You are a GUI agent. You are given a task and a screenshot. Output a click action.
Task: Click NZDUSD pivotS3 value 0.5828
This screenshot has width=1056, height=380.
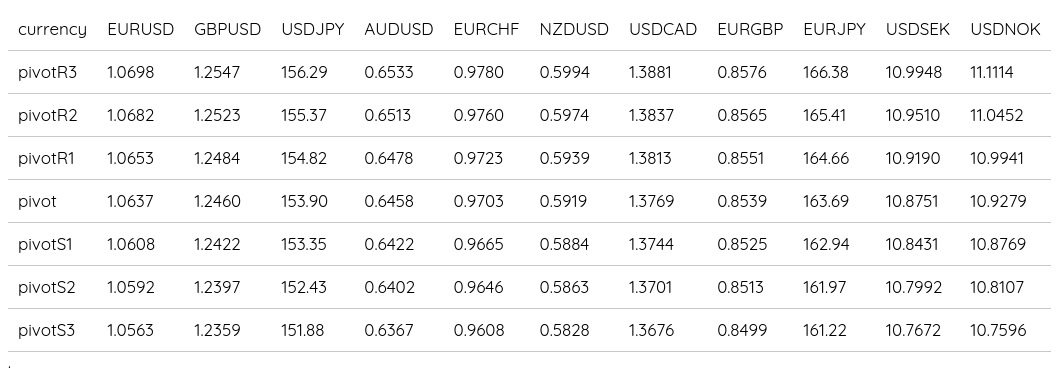click(x=564, y=331)
